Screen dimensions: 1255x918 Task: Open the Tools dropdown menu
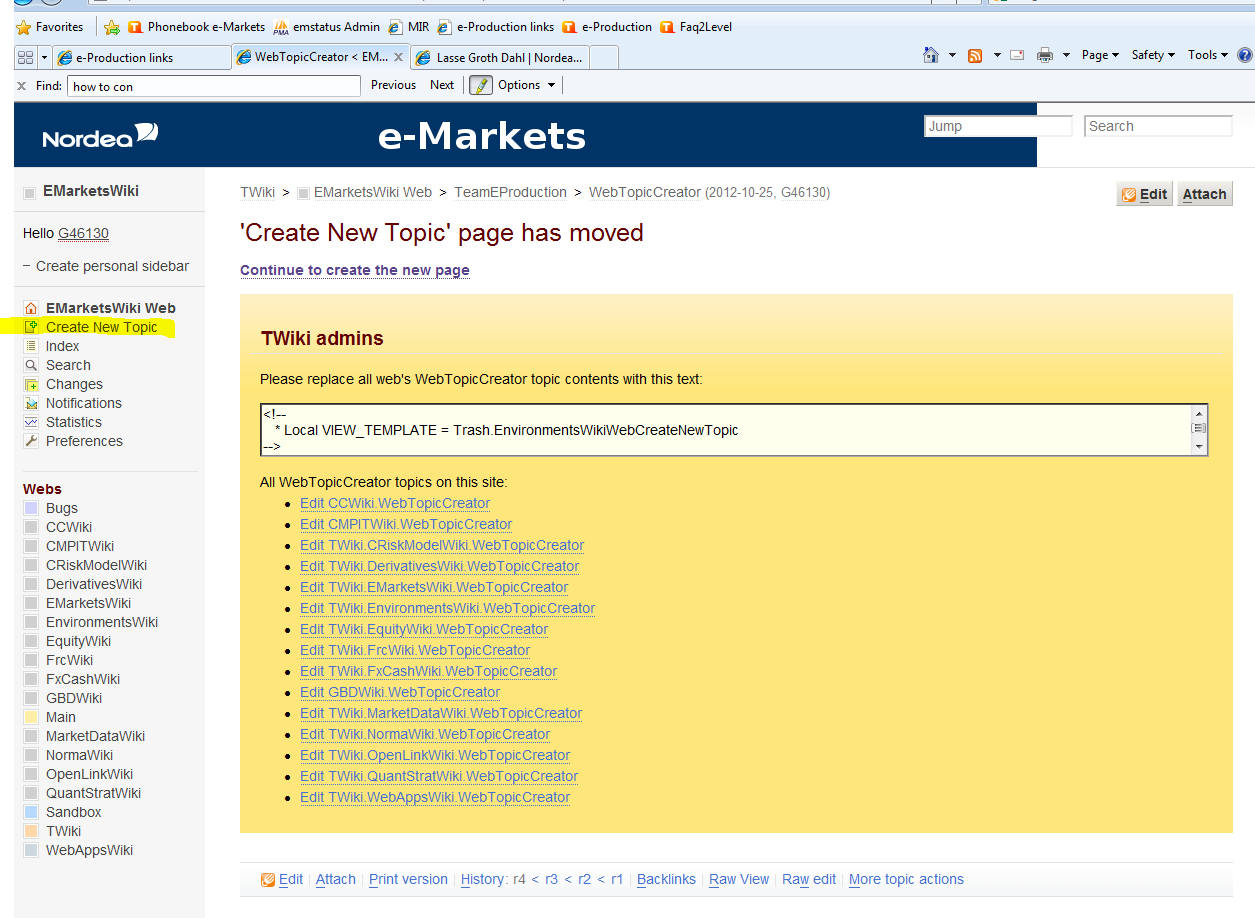tap(1208, 55)
